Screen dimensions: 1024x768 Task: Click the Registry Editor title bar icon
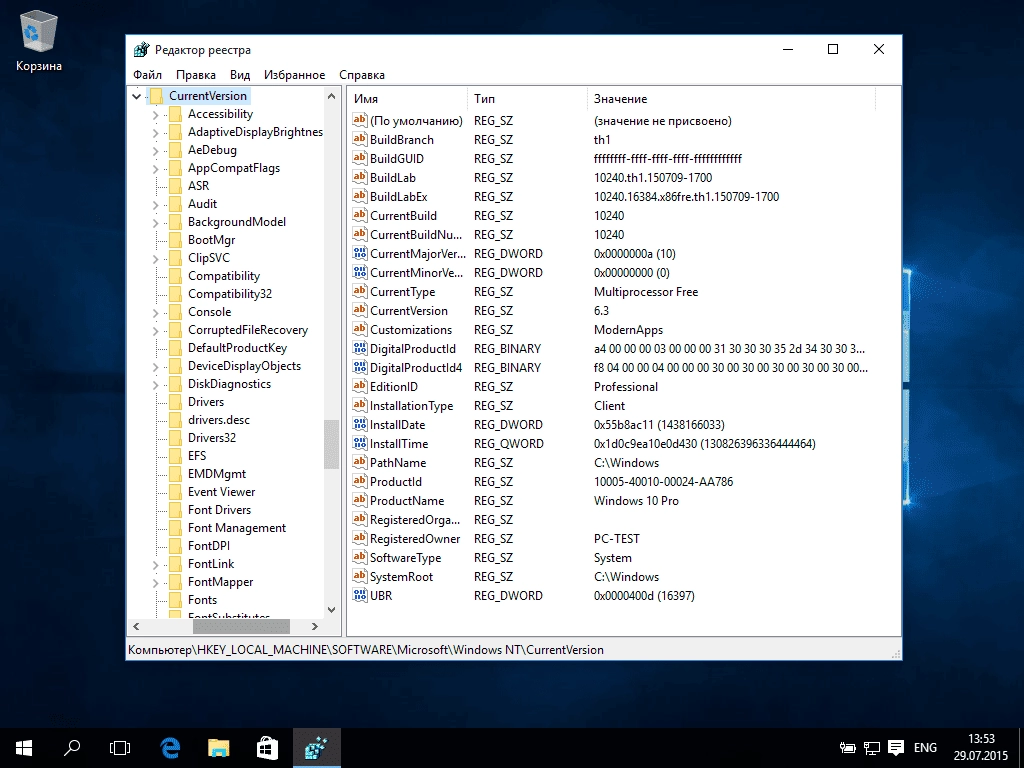coord(142,50)
